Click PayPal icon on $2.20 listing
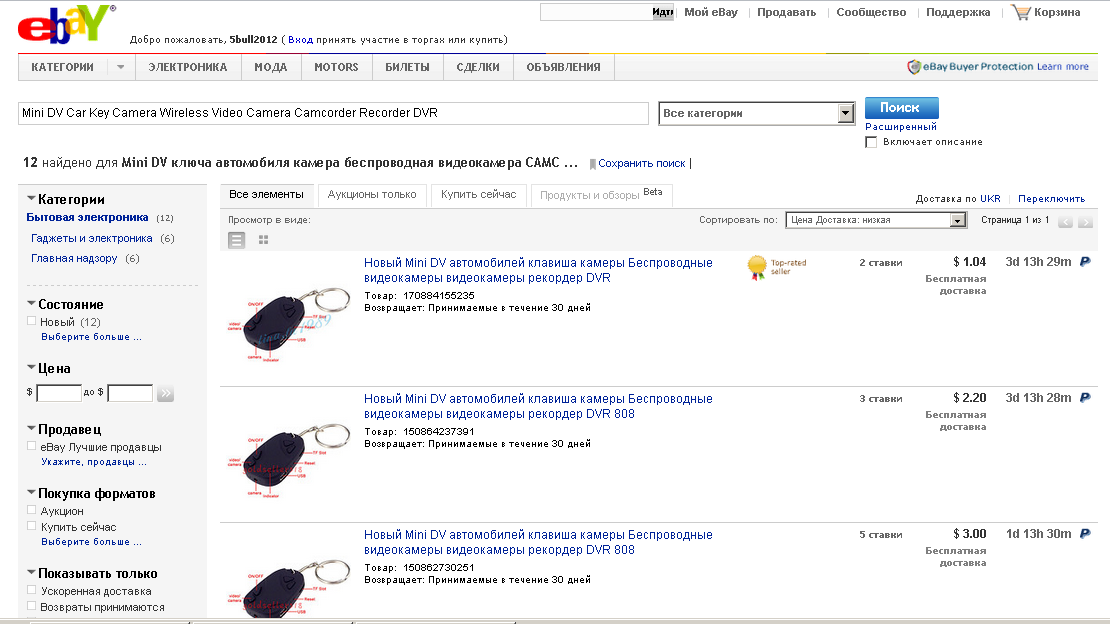The image size is (1110, 624). tap(1085, 398)
